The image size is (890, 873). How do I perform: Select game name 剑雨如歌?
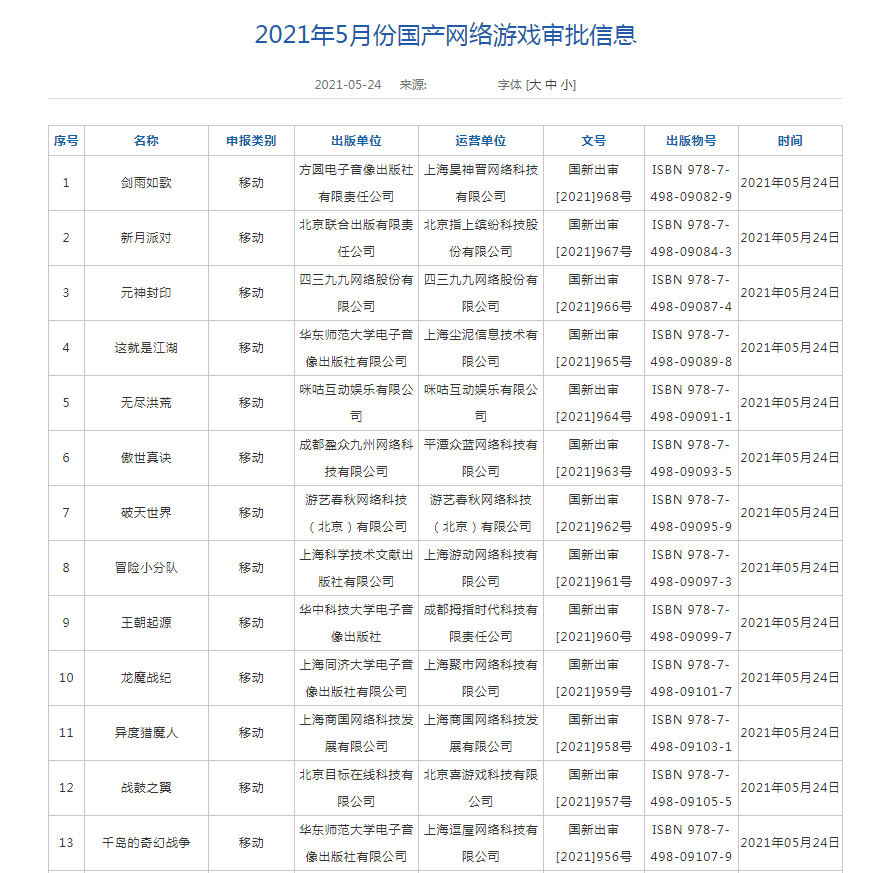tap(146, 183)
